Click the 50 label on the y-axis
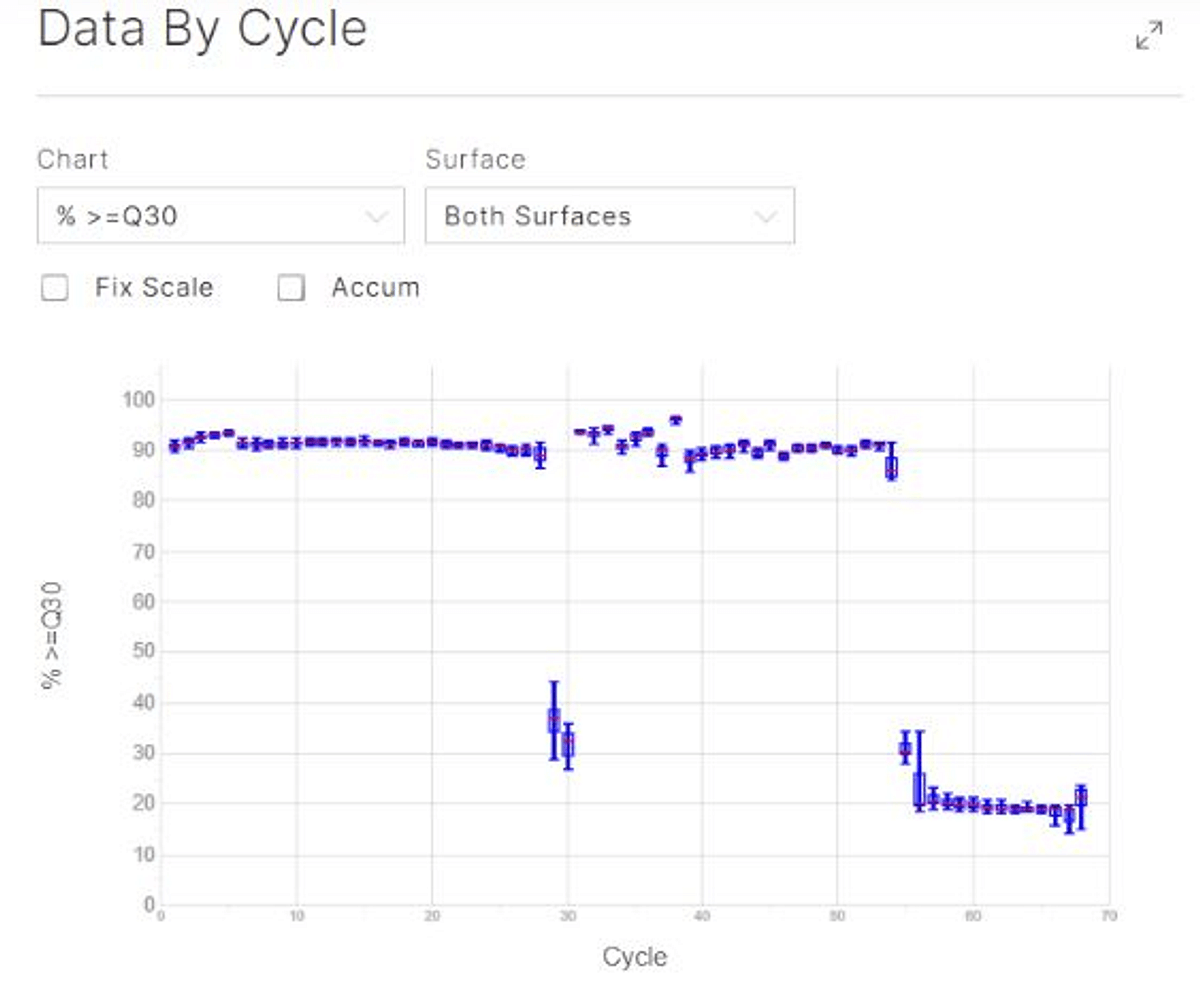This screenshot has height=991, width=1200. pyautogui.click(x=144, y=652)
